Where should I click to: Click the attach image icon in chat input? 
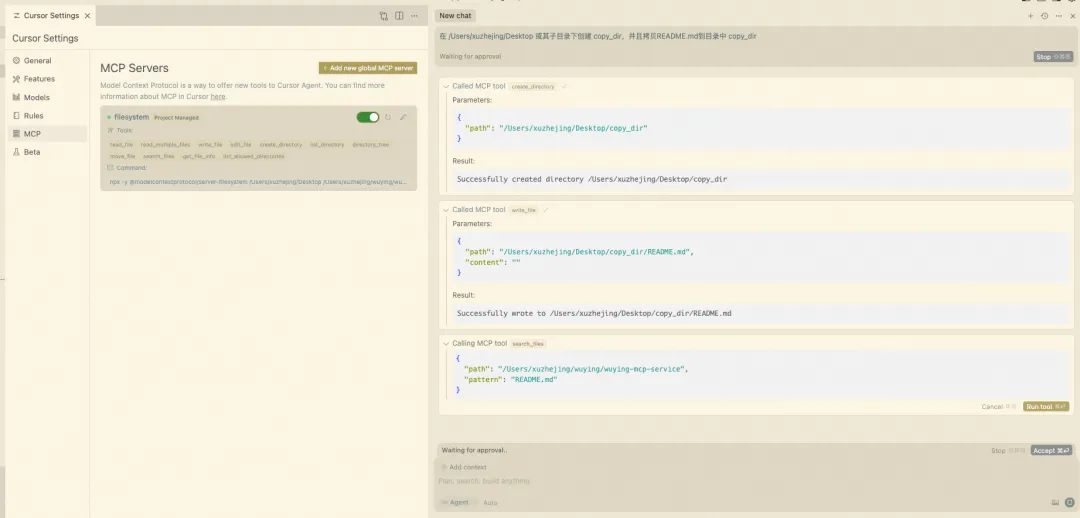1055,502
